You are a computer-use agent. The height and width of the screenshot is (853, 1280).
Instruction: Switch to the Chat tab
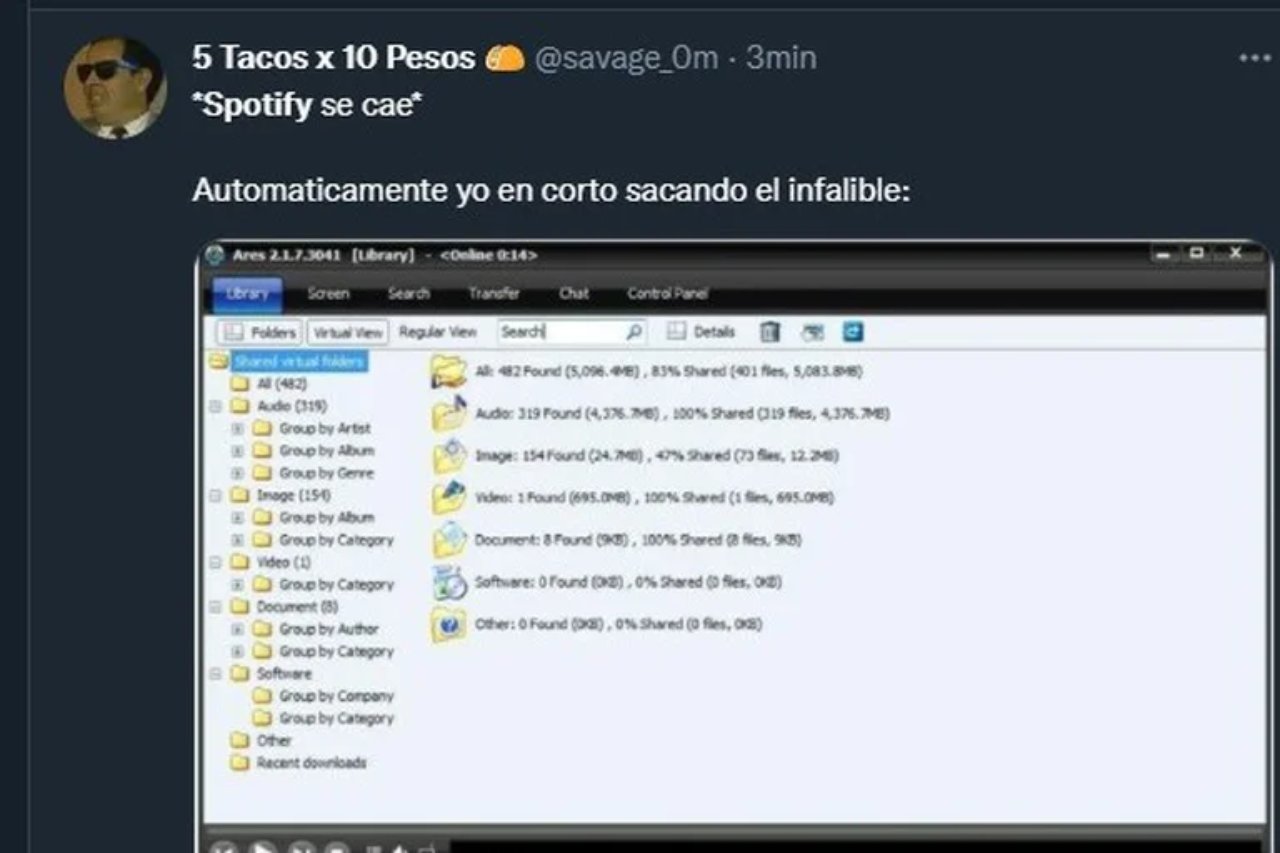tap(574, 294)
